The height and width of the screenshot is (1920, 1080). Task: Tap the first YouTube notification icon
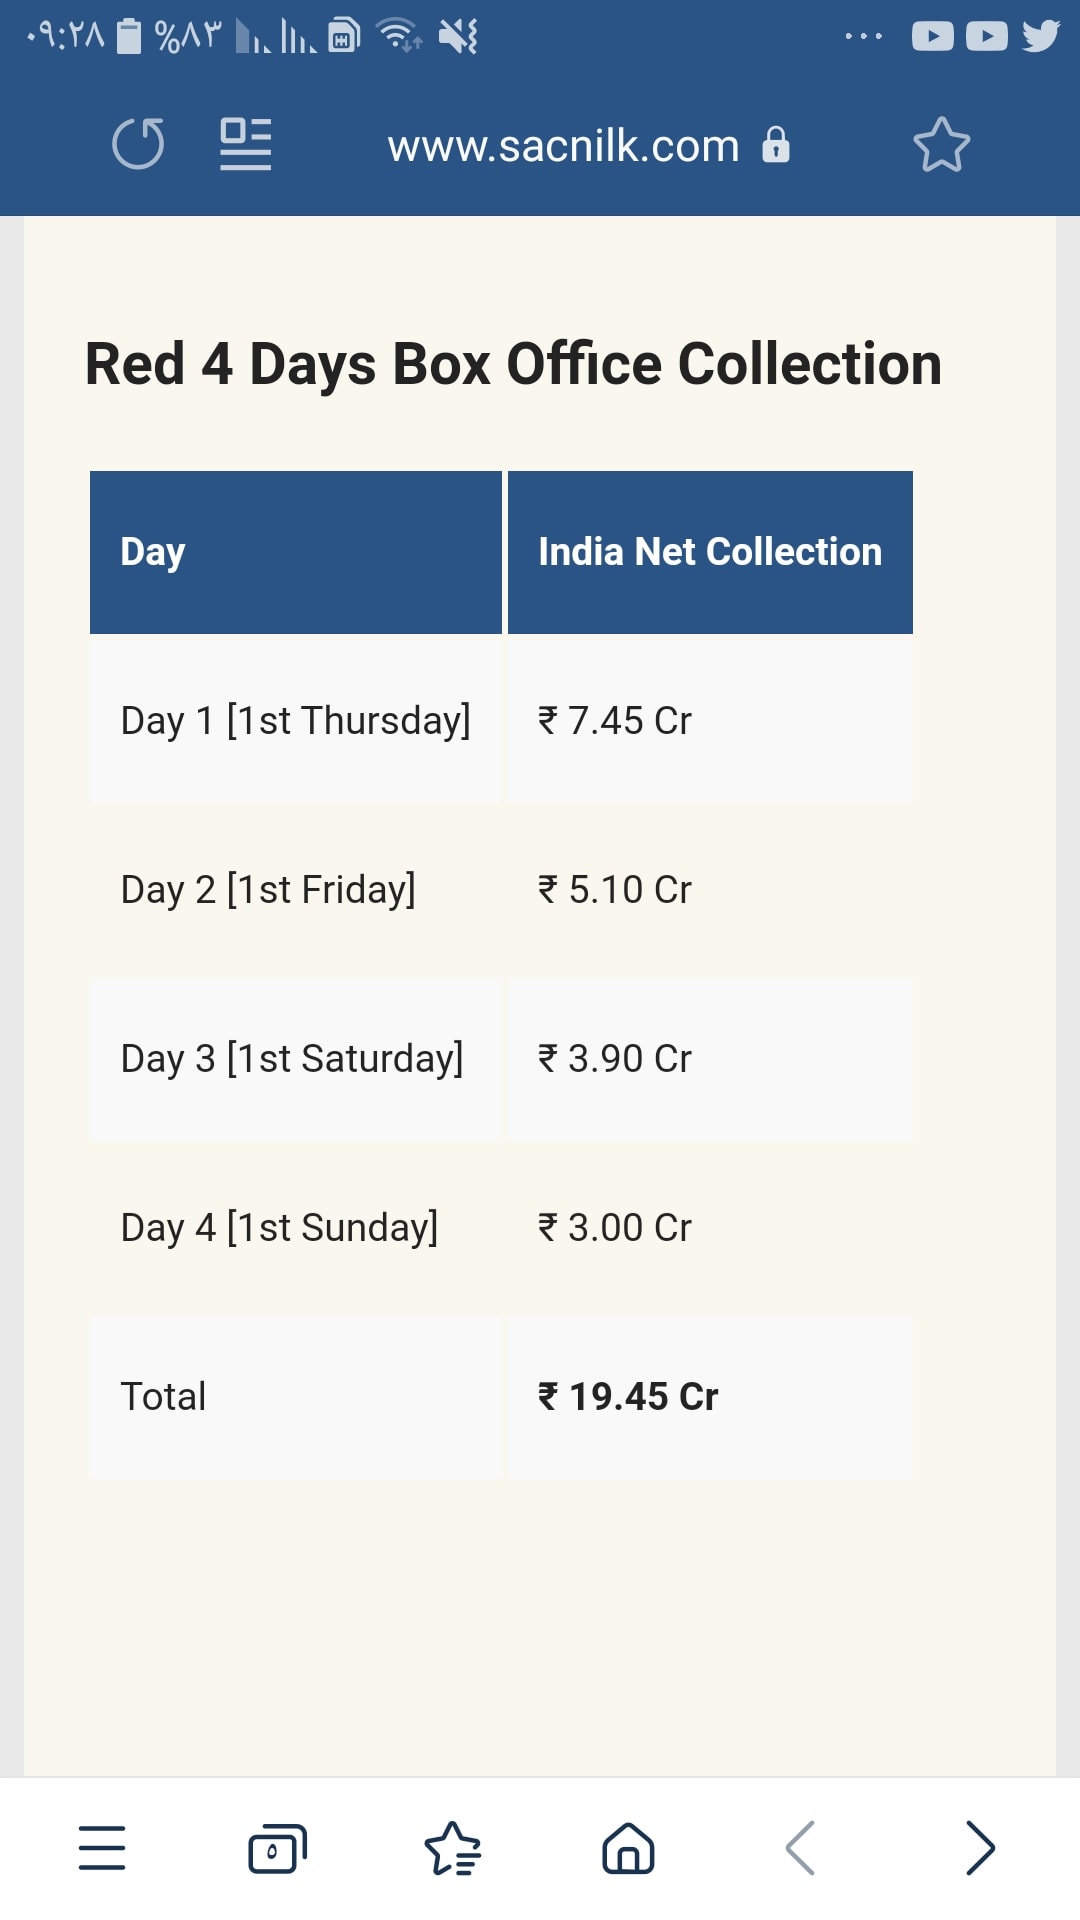coord(933,37)
